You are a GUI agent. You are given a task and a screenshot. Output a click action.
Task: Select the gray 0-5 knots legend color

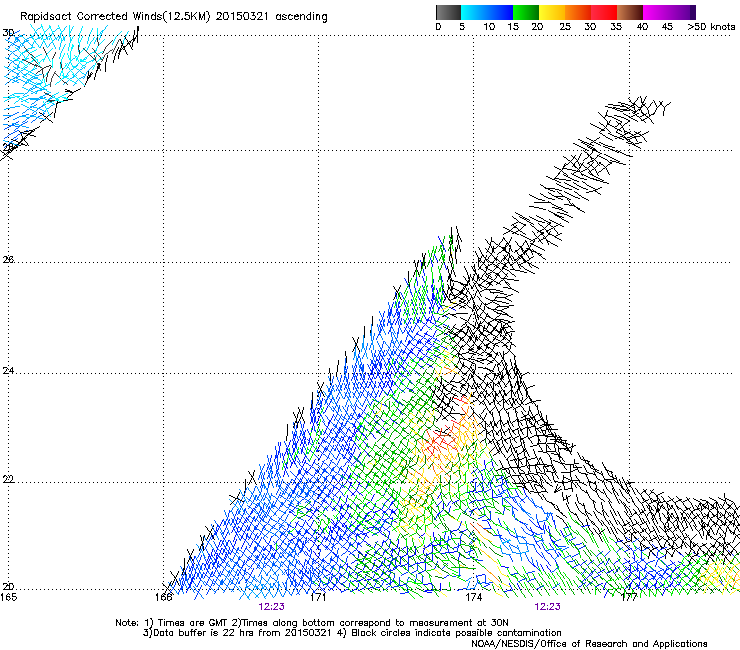pyautogui.click(x=448, y=12)
